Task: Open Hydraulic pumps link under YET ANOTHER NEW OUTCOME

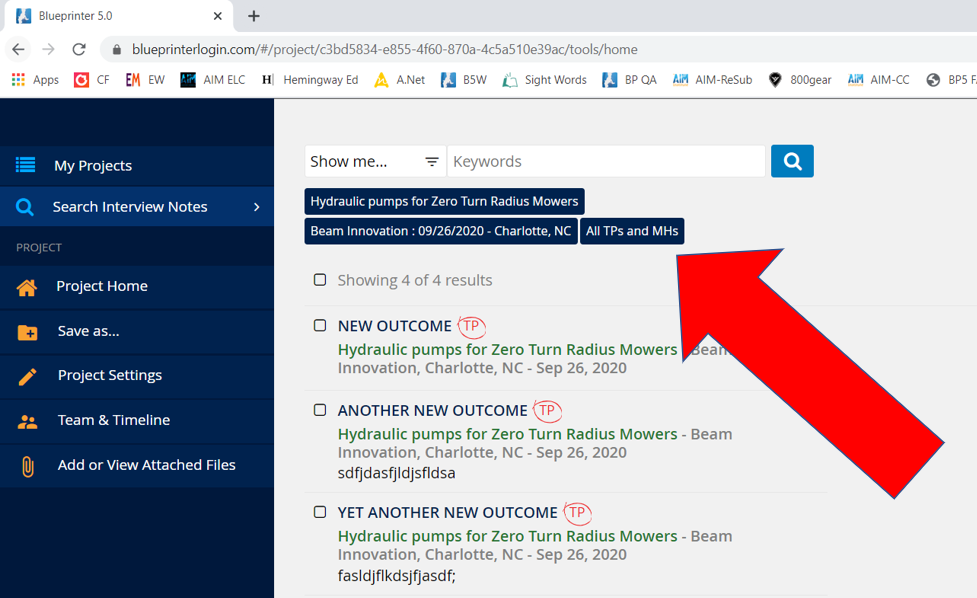Action: coord(507,536)
